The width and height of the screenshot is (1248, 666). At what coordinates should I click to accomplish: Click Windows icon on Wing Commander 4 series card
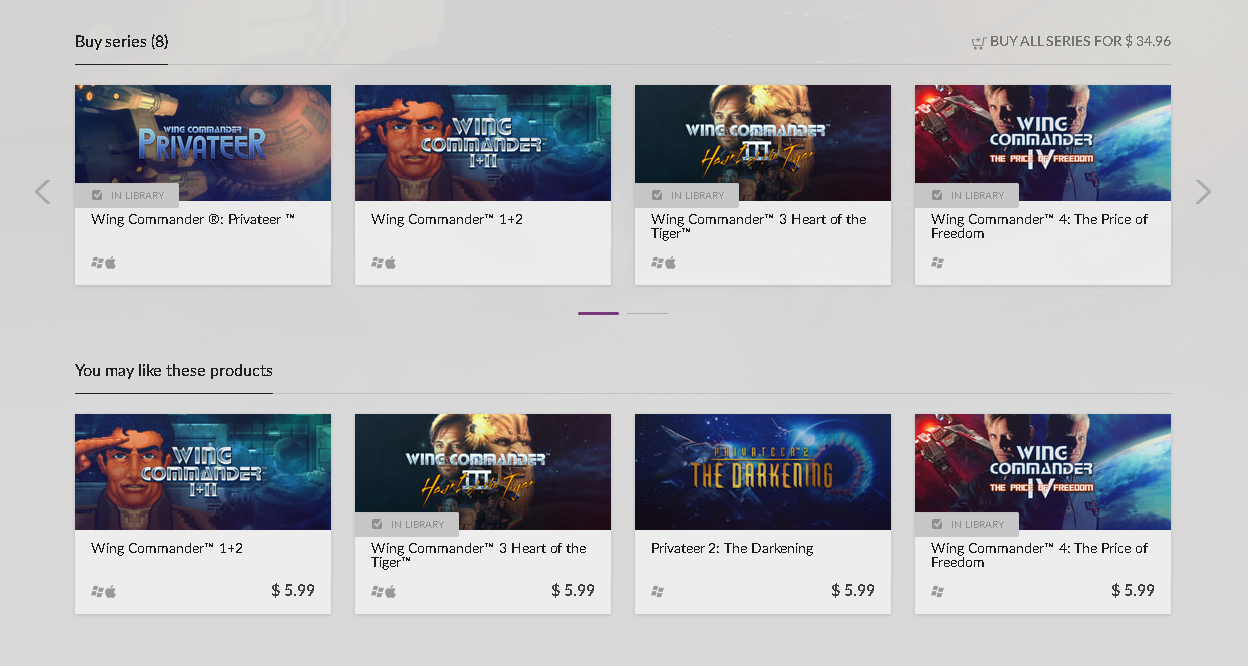[937, 262]
